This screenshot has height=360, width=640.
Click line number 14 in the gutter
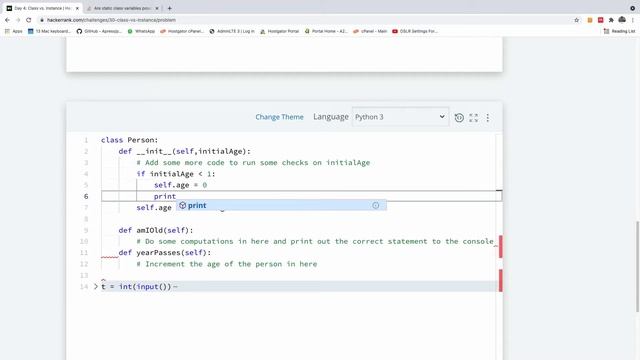point(84,287)
